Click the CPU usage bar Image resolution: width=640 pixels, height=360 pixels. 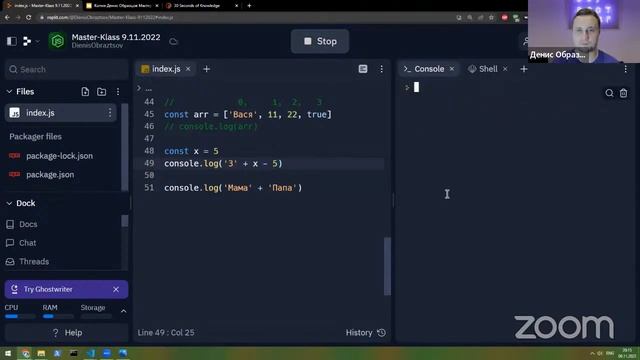pos(20,316)
